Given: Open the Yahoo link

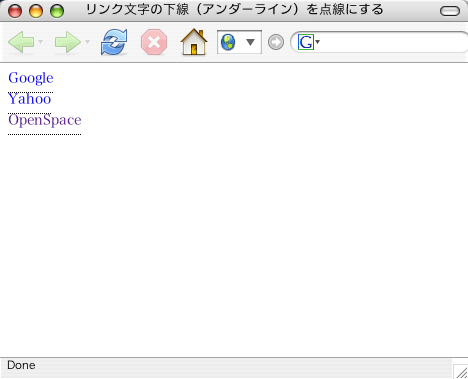Looking at the screenshot, I should point(30,99).
